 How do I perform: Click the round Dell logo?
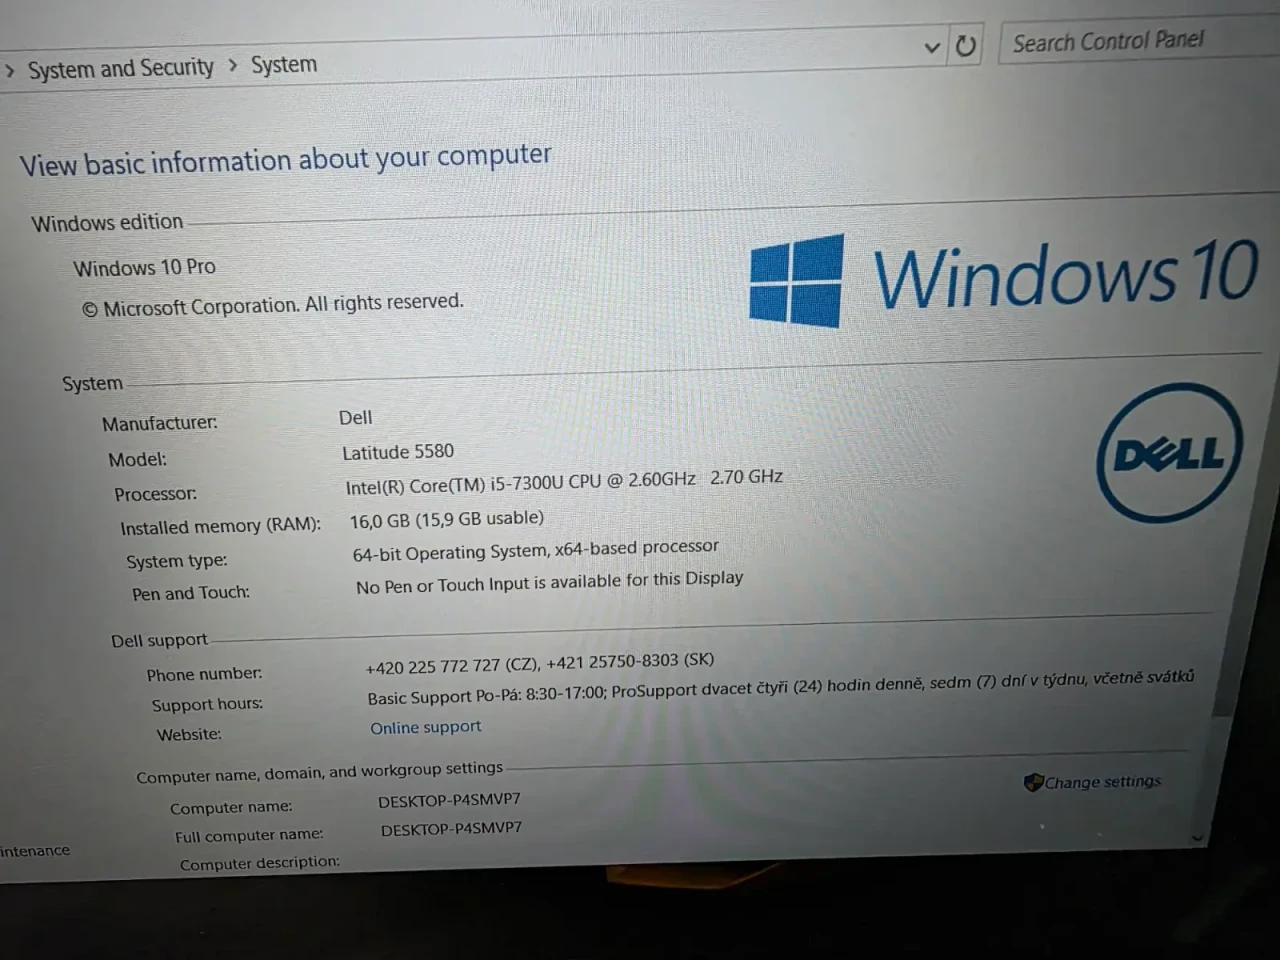point(1168,455)
